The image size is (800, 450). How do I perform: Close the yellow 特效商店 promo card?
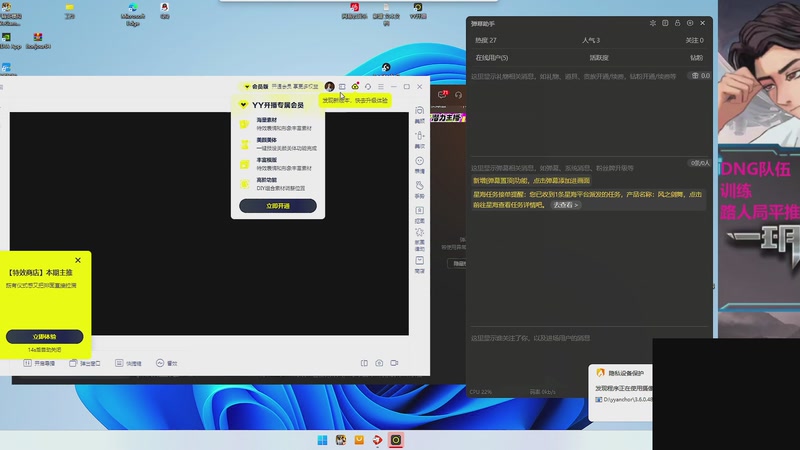(78, 260)
